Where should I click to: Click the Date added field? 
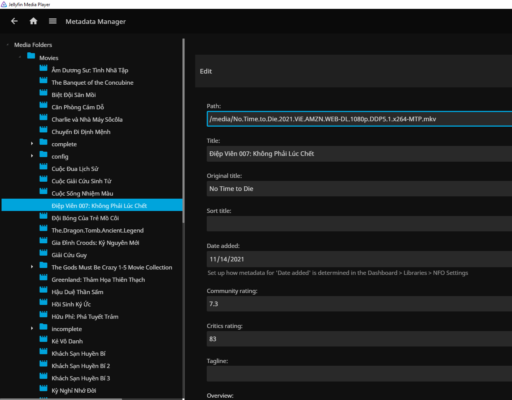coord(359,259)
